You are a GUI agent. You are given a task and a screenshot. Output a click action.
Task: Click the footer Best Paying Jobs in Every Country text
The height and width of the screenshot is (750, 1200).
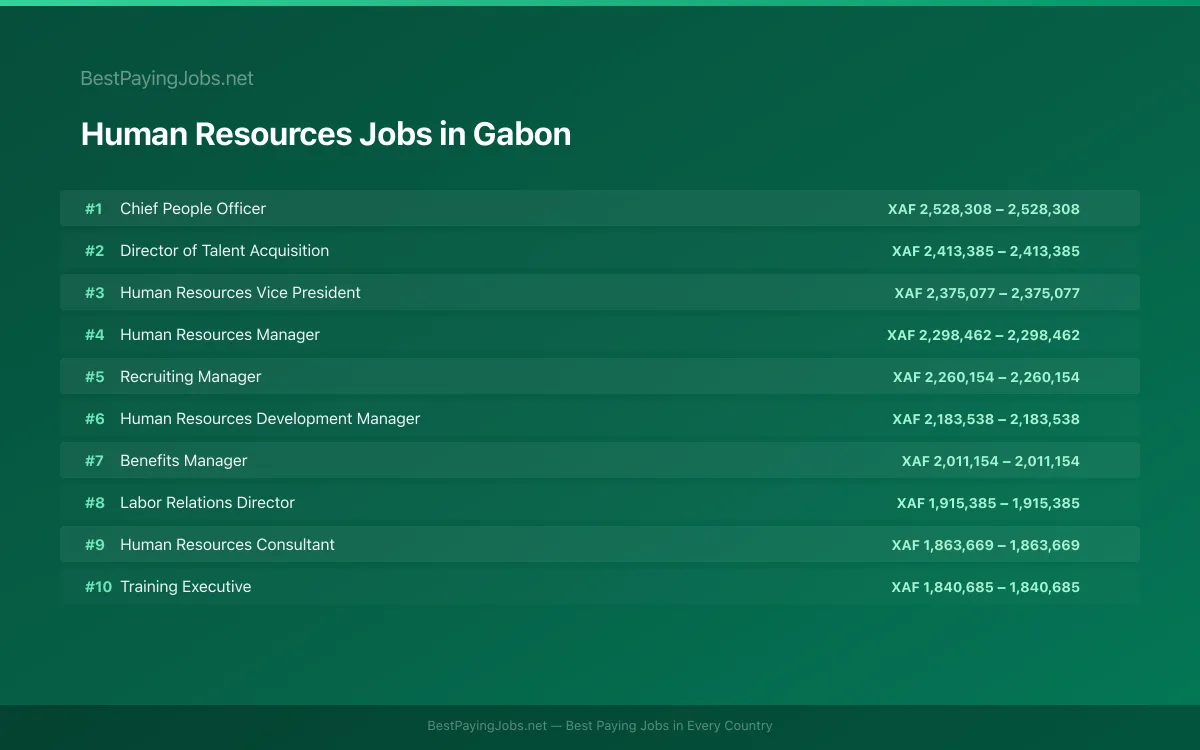click(669, 726)
